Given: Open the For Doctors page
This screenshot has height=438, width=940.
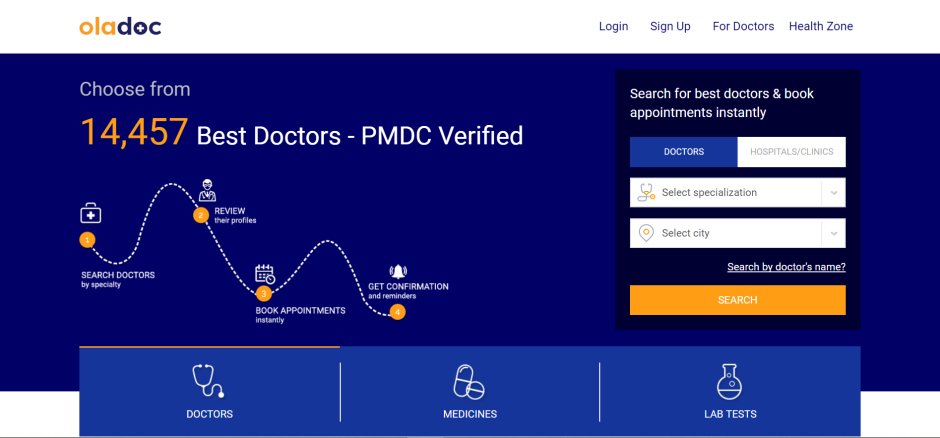Looking at the screenshot, I should (x=743, y=27).
